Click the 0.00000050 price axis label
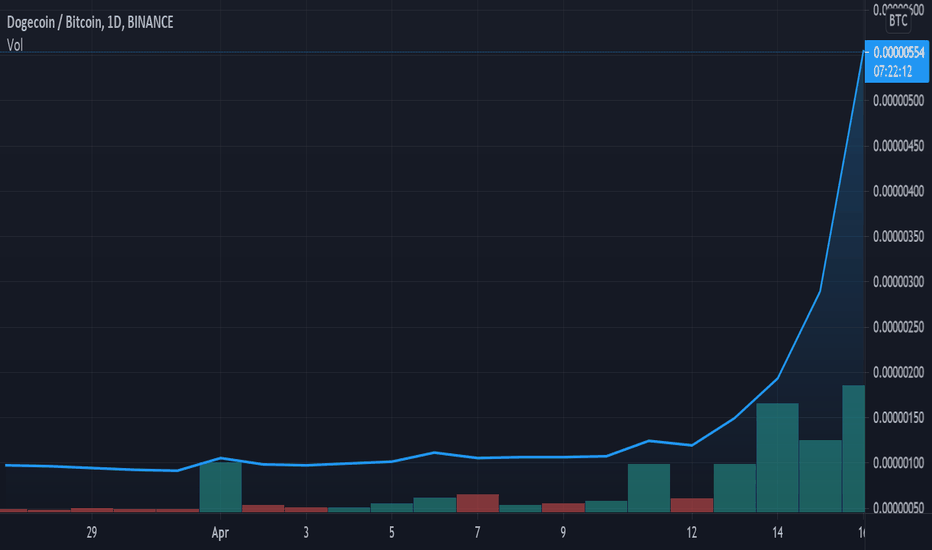Image resolution: width=932 pixels, height=550 pixels. tap(899, 508)
